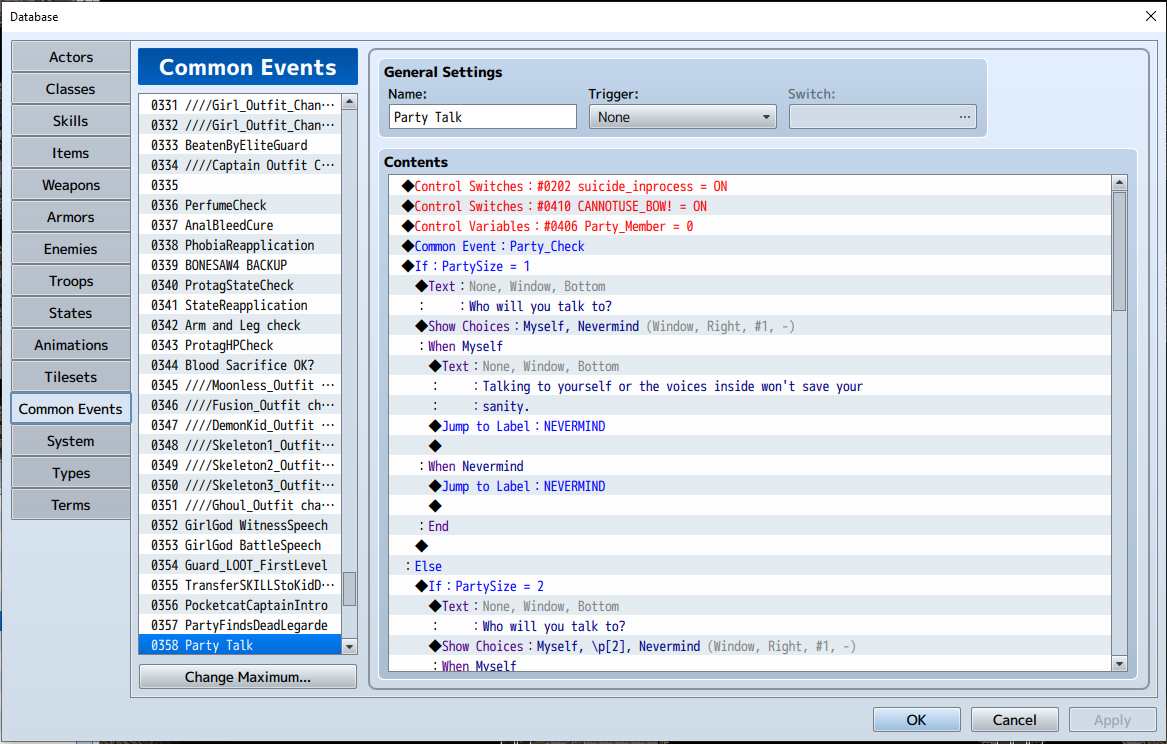The image size is (1167, 744).
Task: Open the Armors tab
Action: (x=71, y=217)
